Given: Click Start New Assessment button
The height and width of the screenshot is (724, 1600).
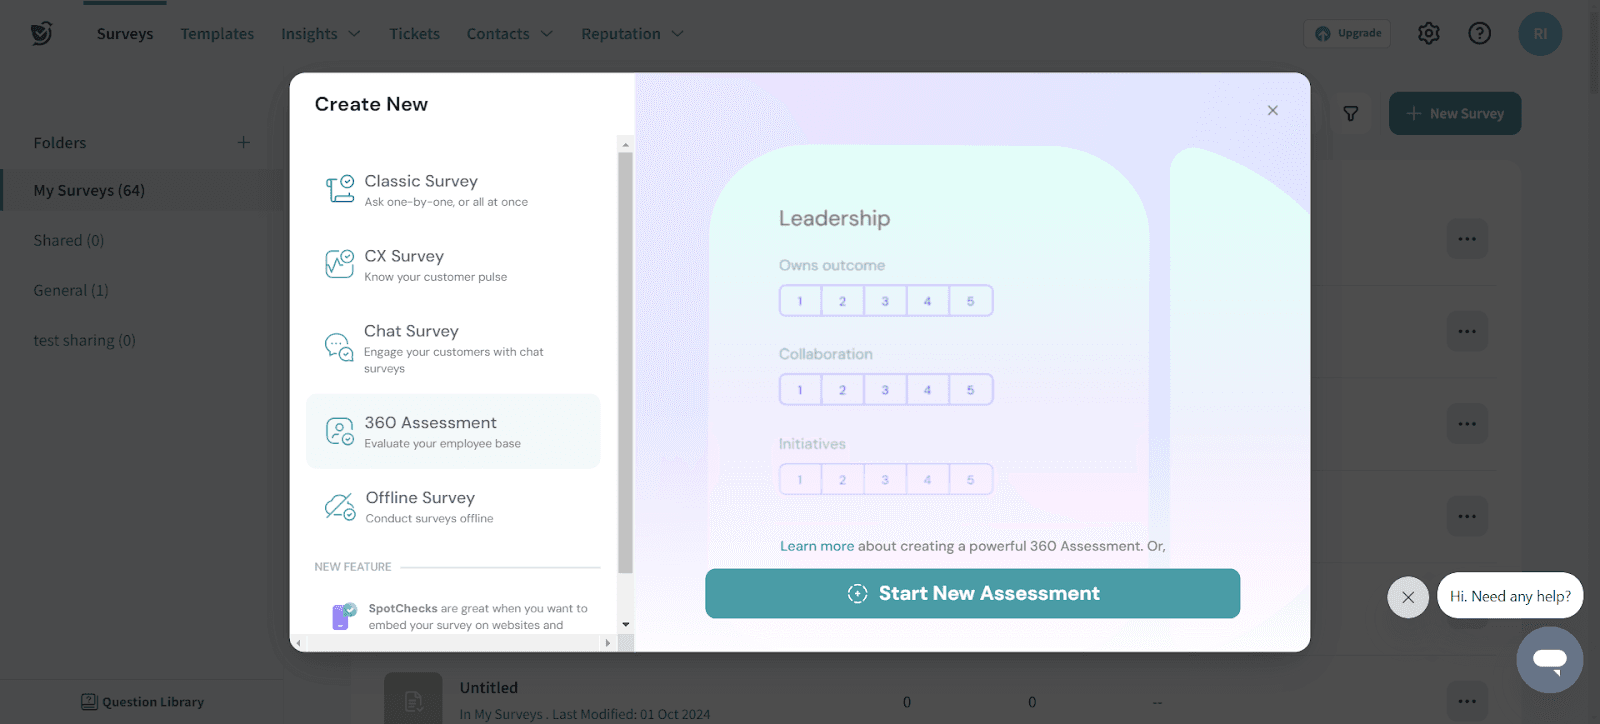Looking at the screenshot, I should (x=972, y=594).
